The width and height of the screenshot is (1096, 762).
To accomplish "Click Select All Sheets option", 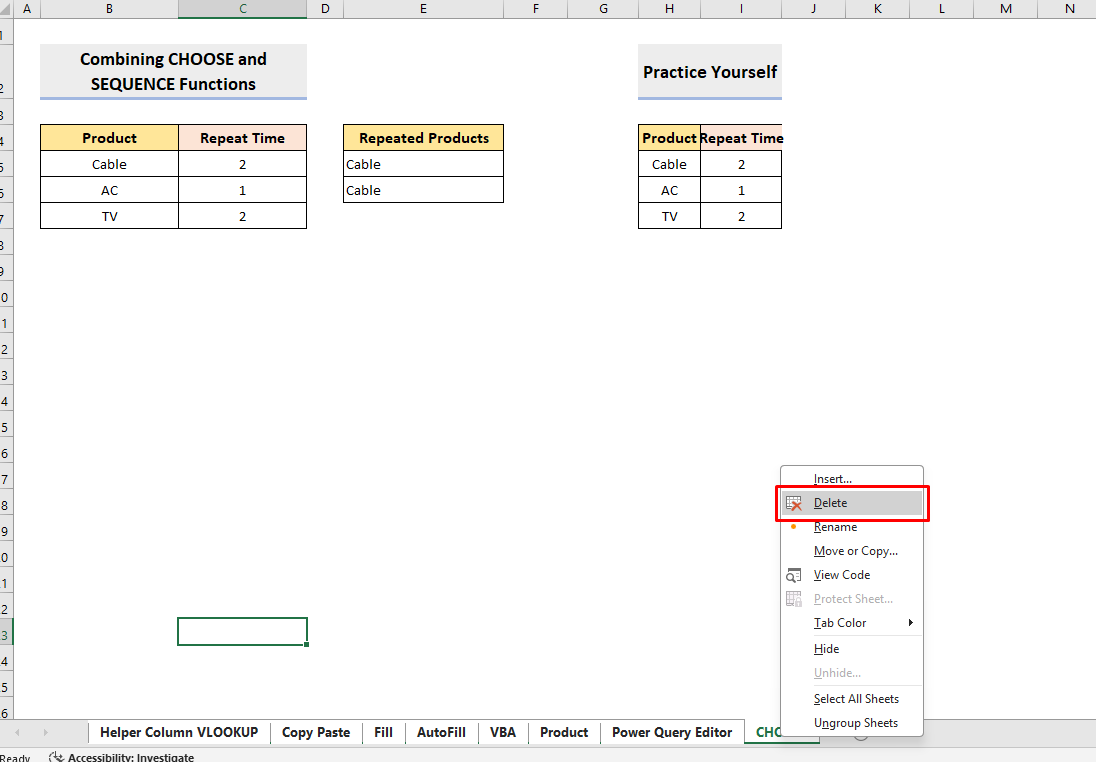I will click(855, 699).
